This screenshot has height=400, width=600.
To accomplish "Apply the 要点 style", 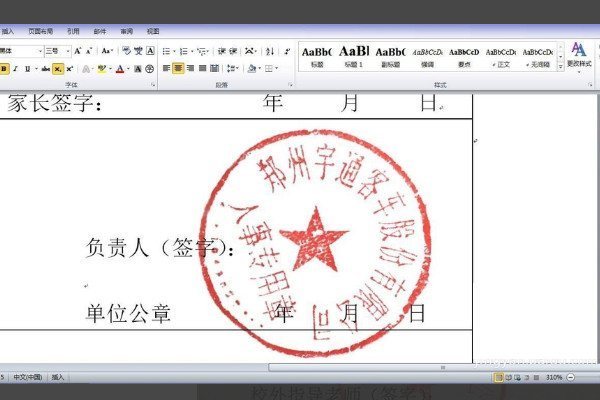I will [464, 57].
